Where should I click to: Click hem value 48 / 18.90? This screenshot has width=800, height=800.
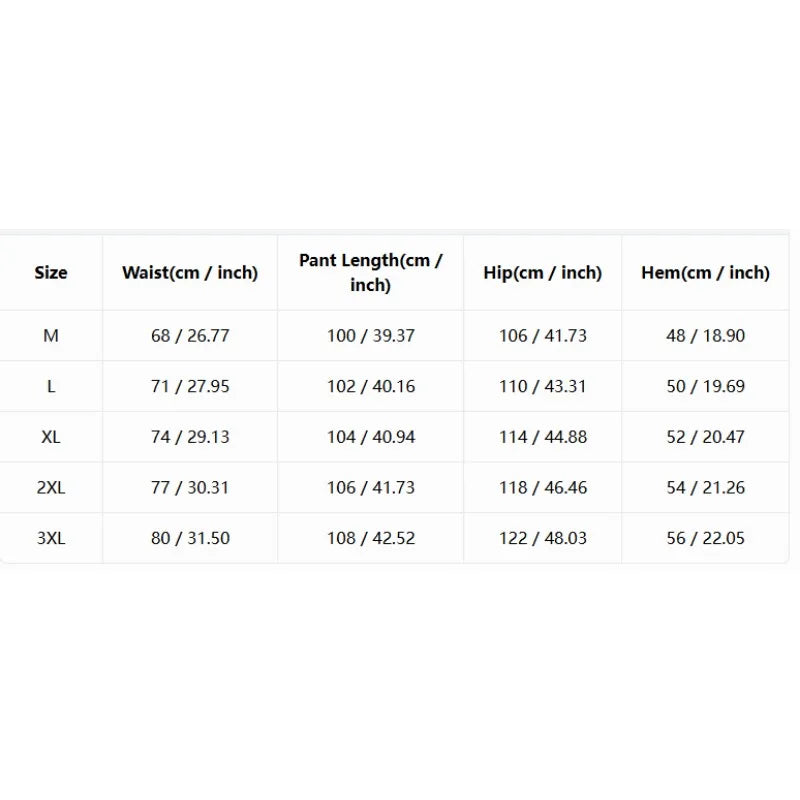(706, 336)
